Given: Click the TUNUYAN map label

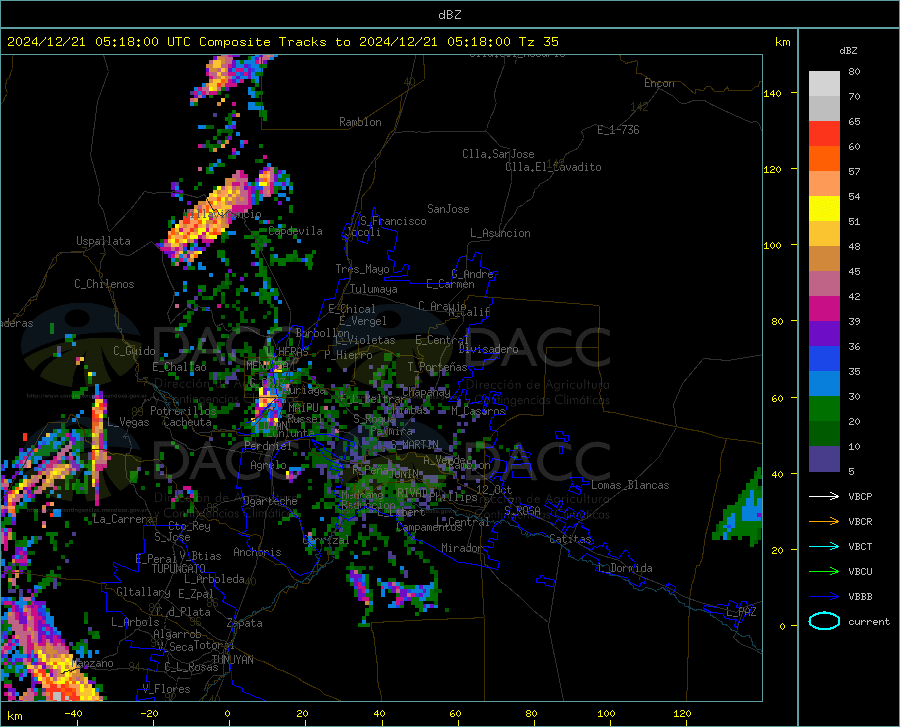Looking at the screenshot, I should pos(232,660).
